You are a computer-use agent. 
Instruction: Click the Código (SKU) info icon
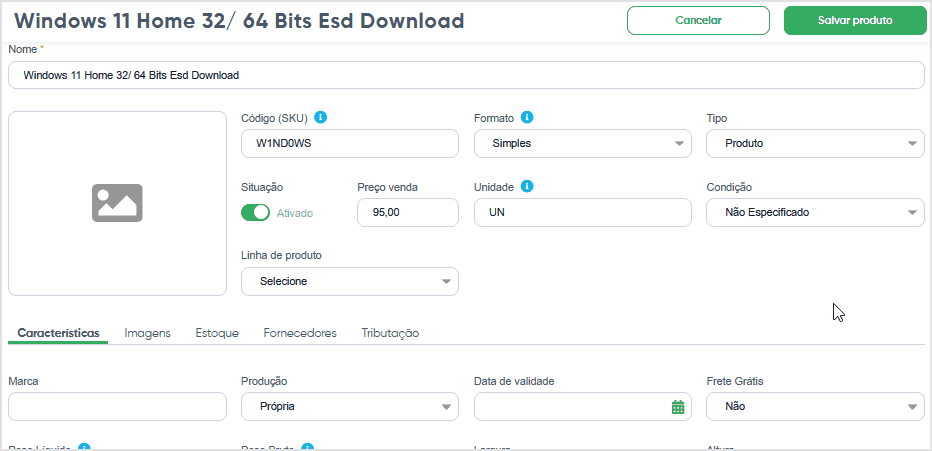[320, 118]
